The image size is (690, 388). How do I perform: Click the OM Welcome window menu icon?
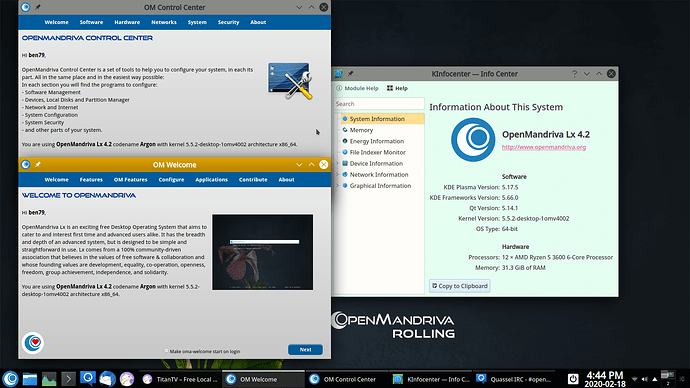(x=26, y=165)
